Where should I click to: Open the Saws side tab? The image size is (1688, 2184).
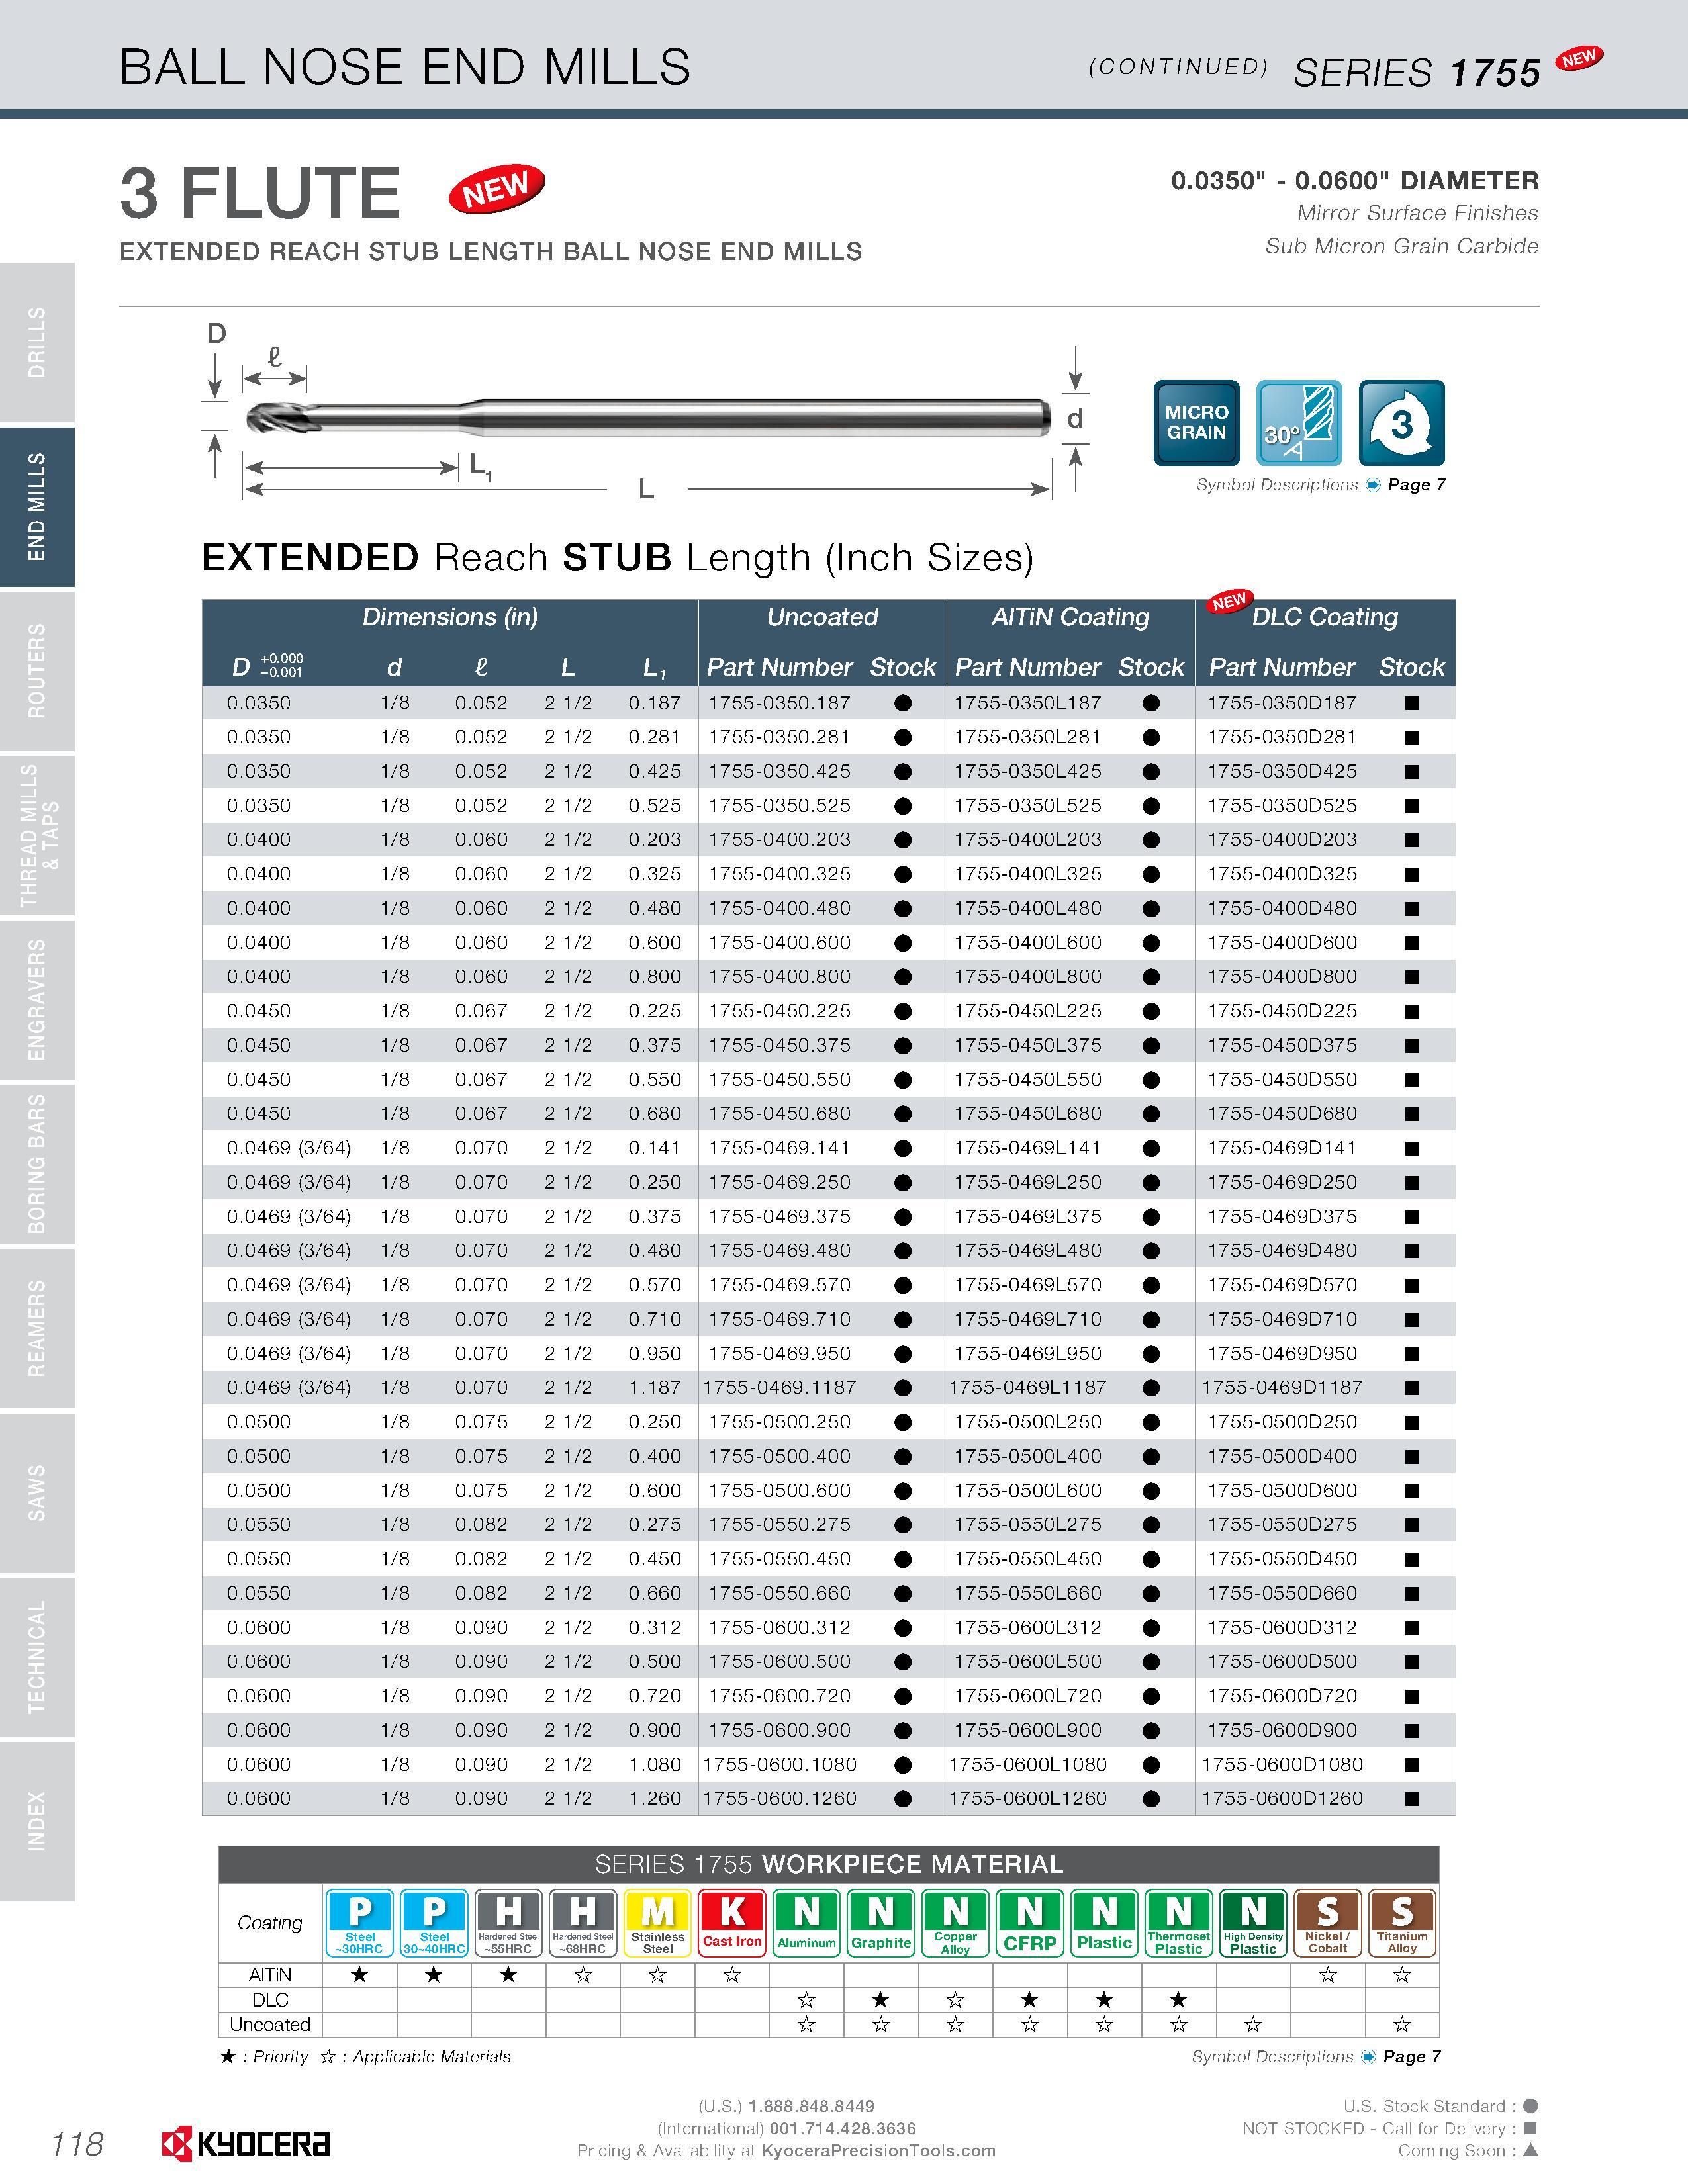point(37,1492)
